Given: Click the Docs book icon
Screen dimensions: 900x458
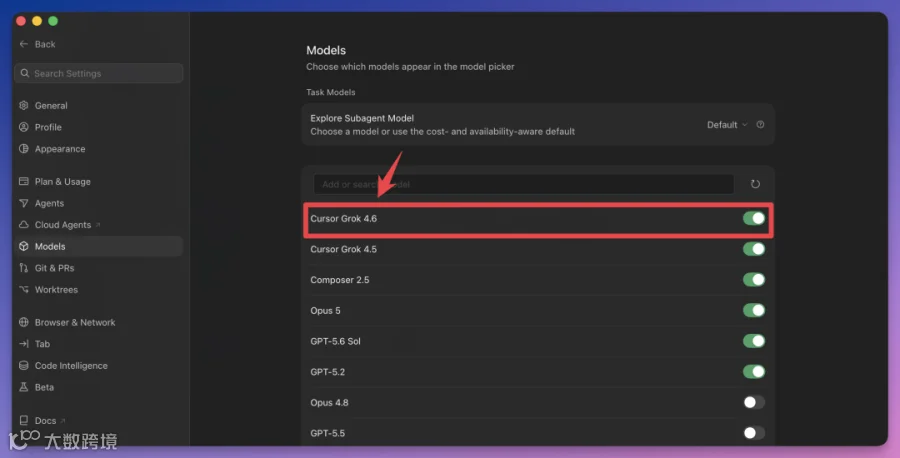Looking at the screenshot, I should (24, 420).
